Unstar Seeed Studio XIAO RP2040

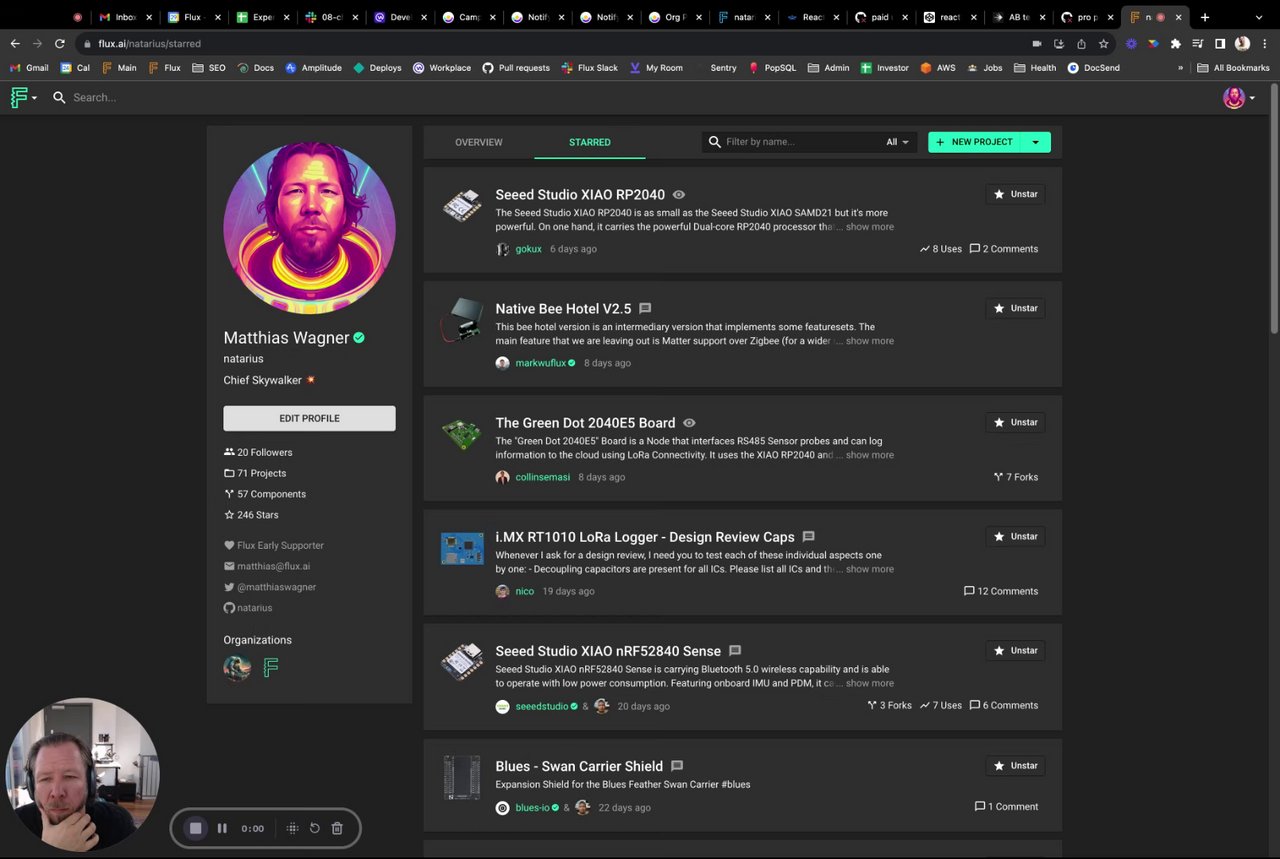point(1015,194)
